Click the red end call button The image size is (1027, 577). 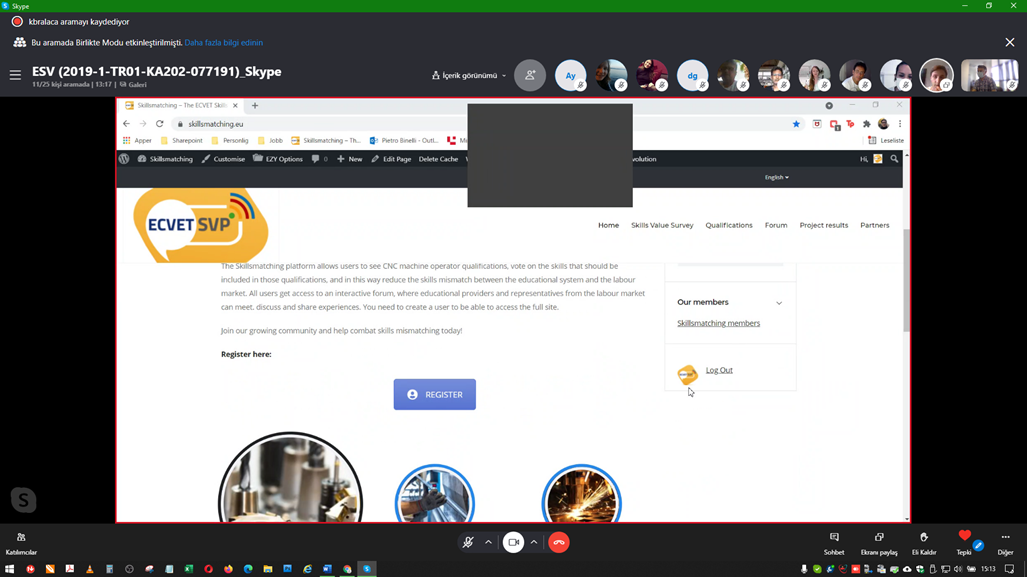(559, 542)
